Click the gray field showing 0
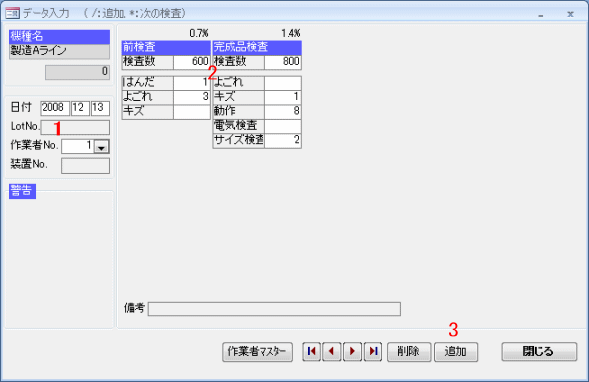The height and width of the screenshot is (382, 589). pyautogui.click(x=77, y=72)
